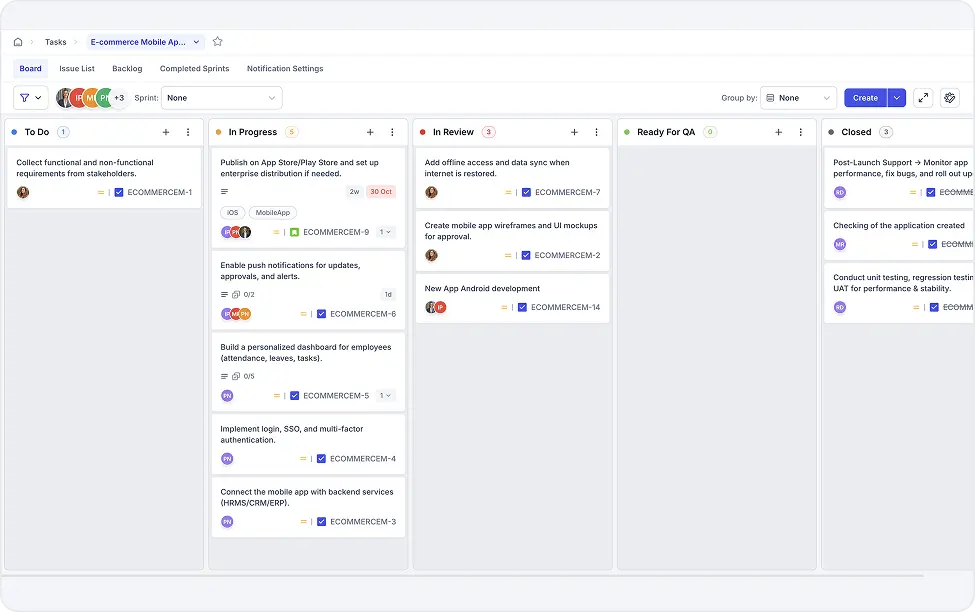Toggle checkbox on ECOMMERCEM-1 card
The height and width of the screenshot is (612, 975).
click(119, 192)
